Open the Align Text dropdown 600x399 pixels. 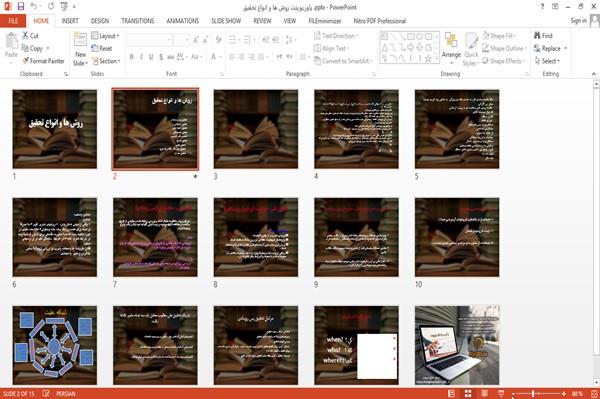[x=331, y=48]
